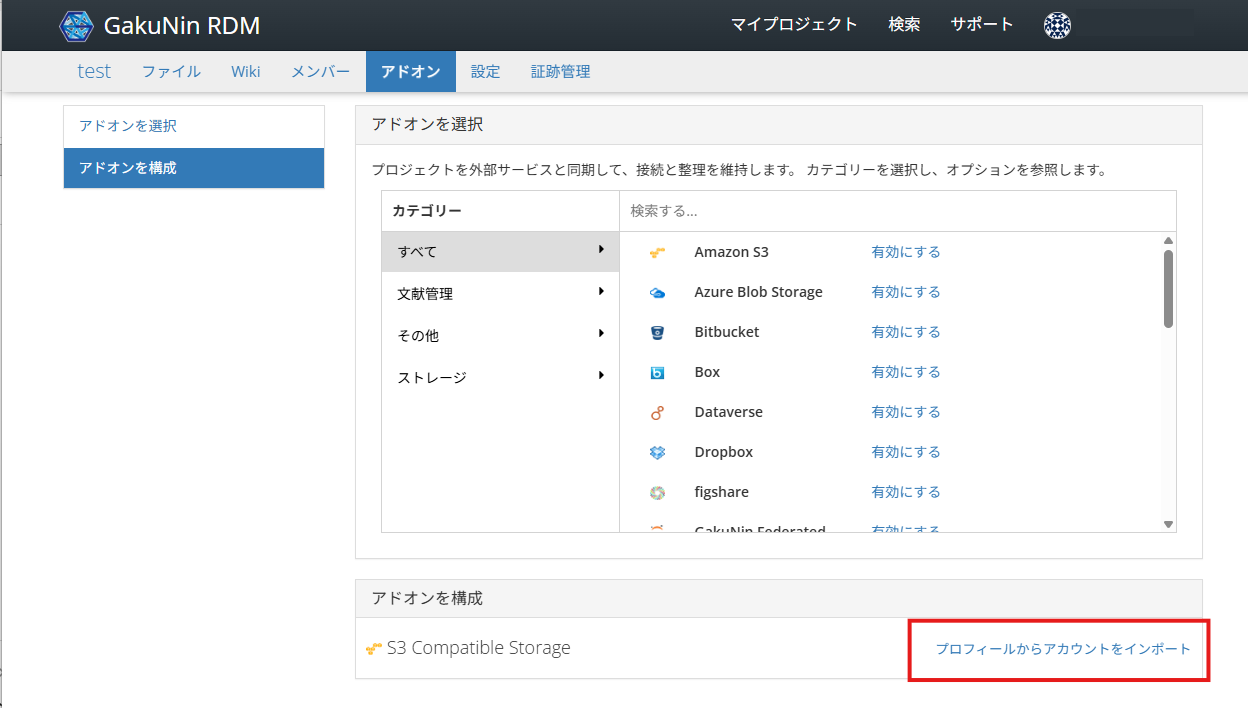Click the Amazon S3 icon

tap(657, 253)
